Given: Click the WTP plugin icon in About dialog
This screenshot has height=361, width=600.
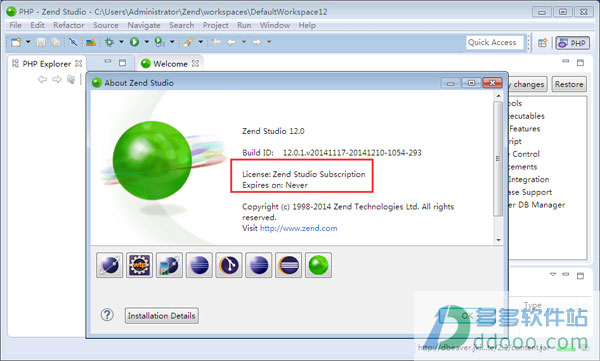Looking at the screenshot, I should coord(139,265).
